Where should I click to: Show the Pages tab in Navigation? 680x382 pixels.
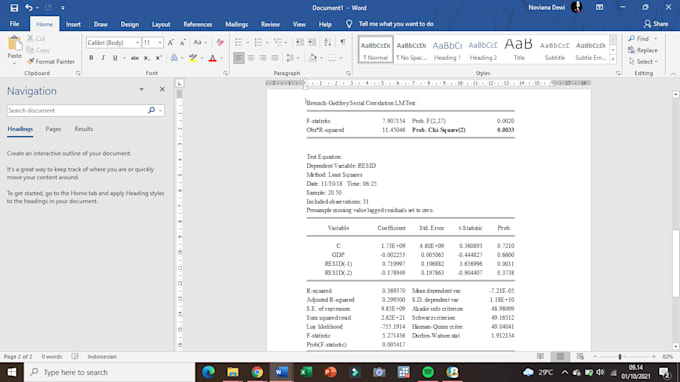53,129
